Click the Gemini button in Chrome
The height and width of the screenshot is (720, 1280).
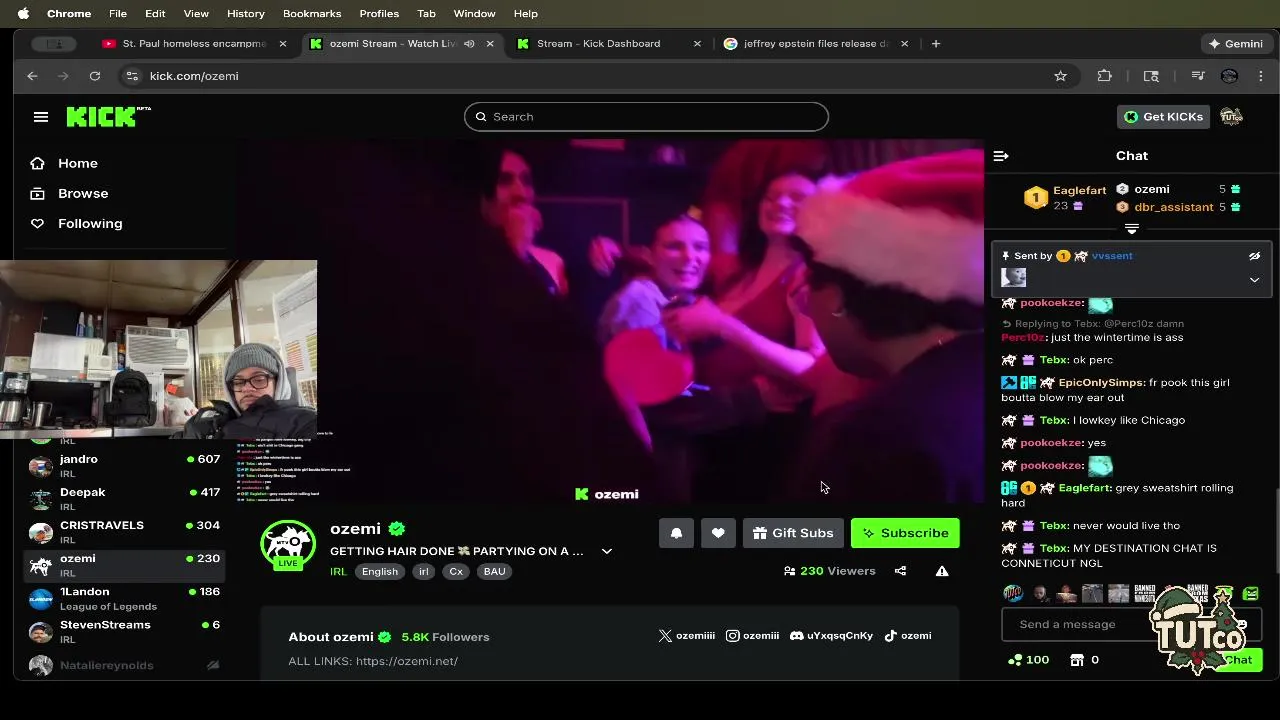(1236, 44)
